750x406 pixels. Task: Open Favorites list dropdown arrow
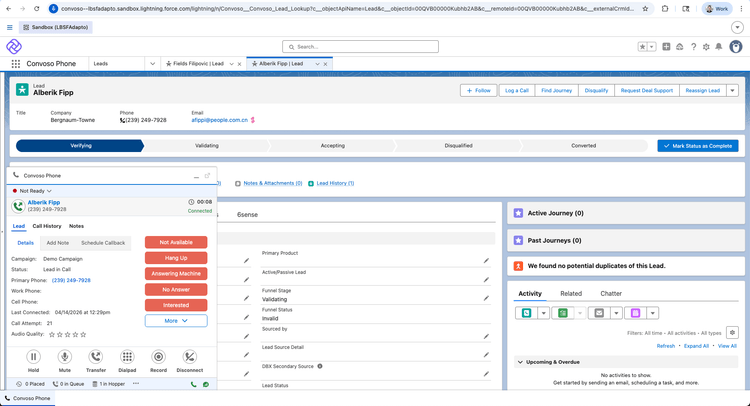coord(651,46)
